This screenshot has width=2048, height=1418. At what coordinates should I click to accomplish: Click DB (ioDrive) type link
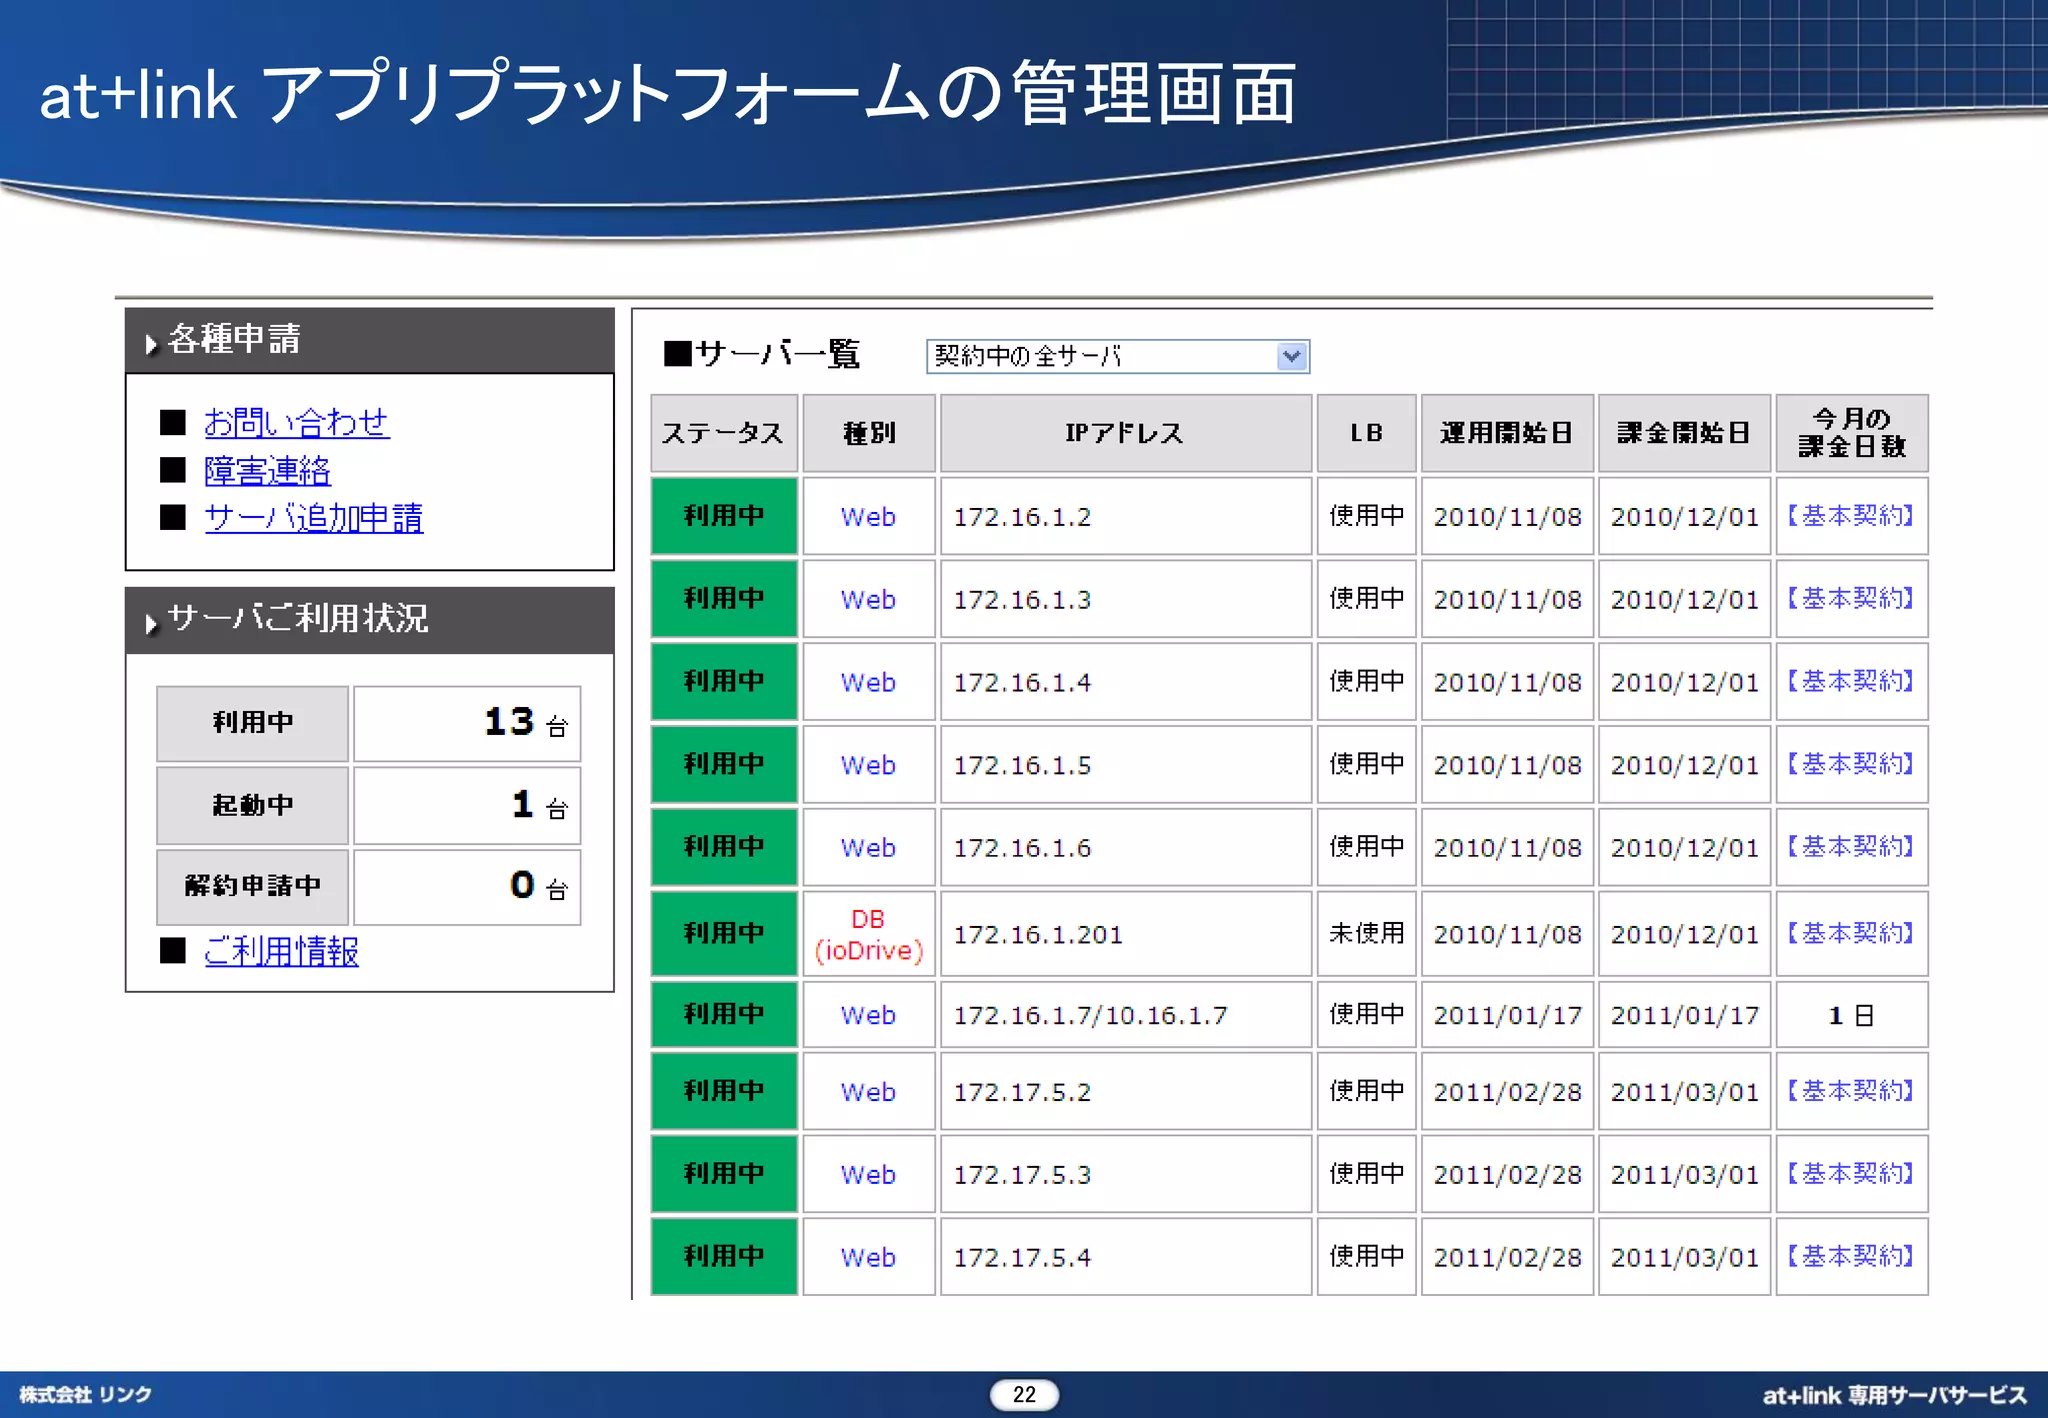tap(868, 935)
